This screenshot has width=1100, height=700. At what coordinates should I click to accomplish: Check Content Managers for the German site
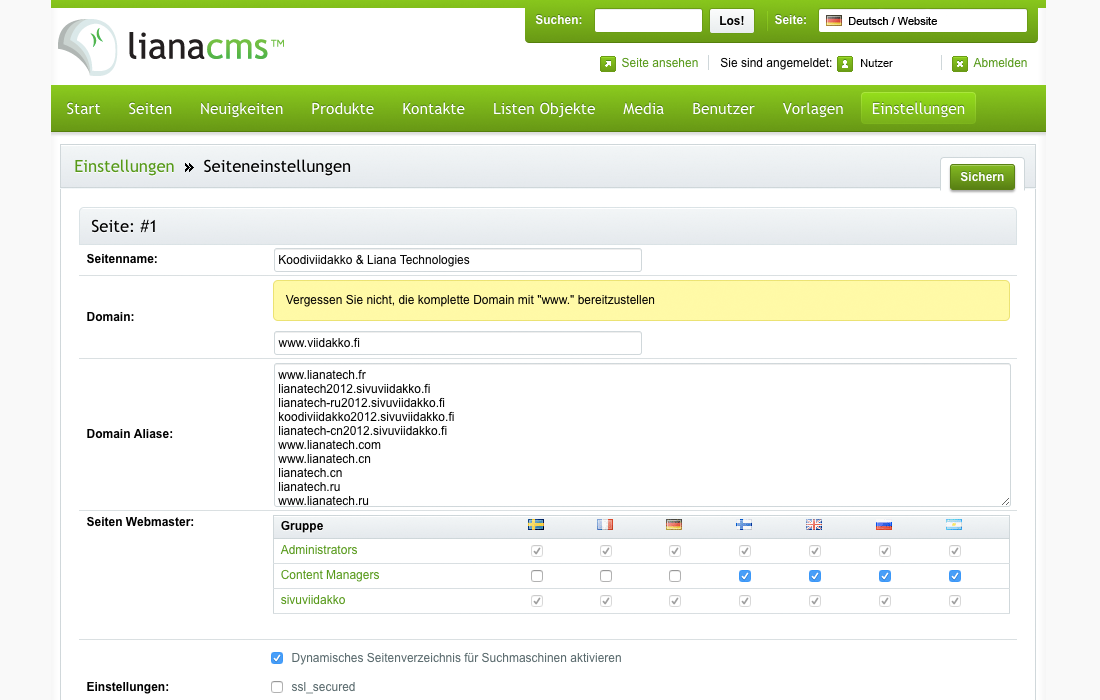675,576
